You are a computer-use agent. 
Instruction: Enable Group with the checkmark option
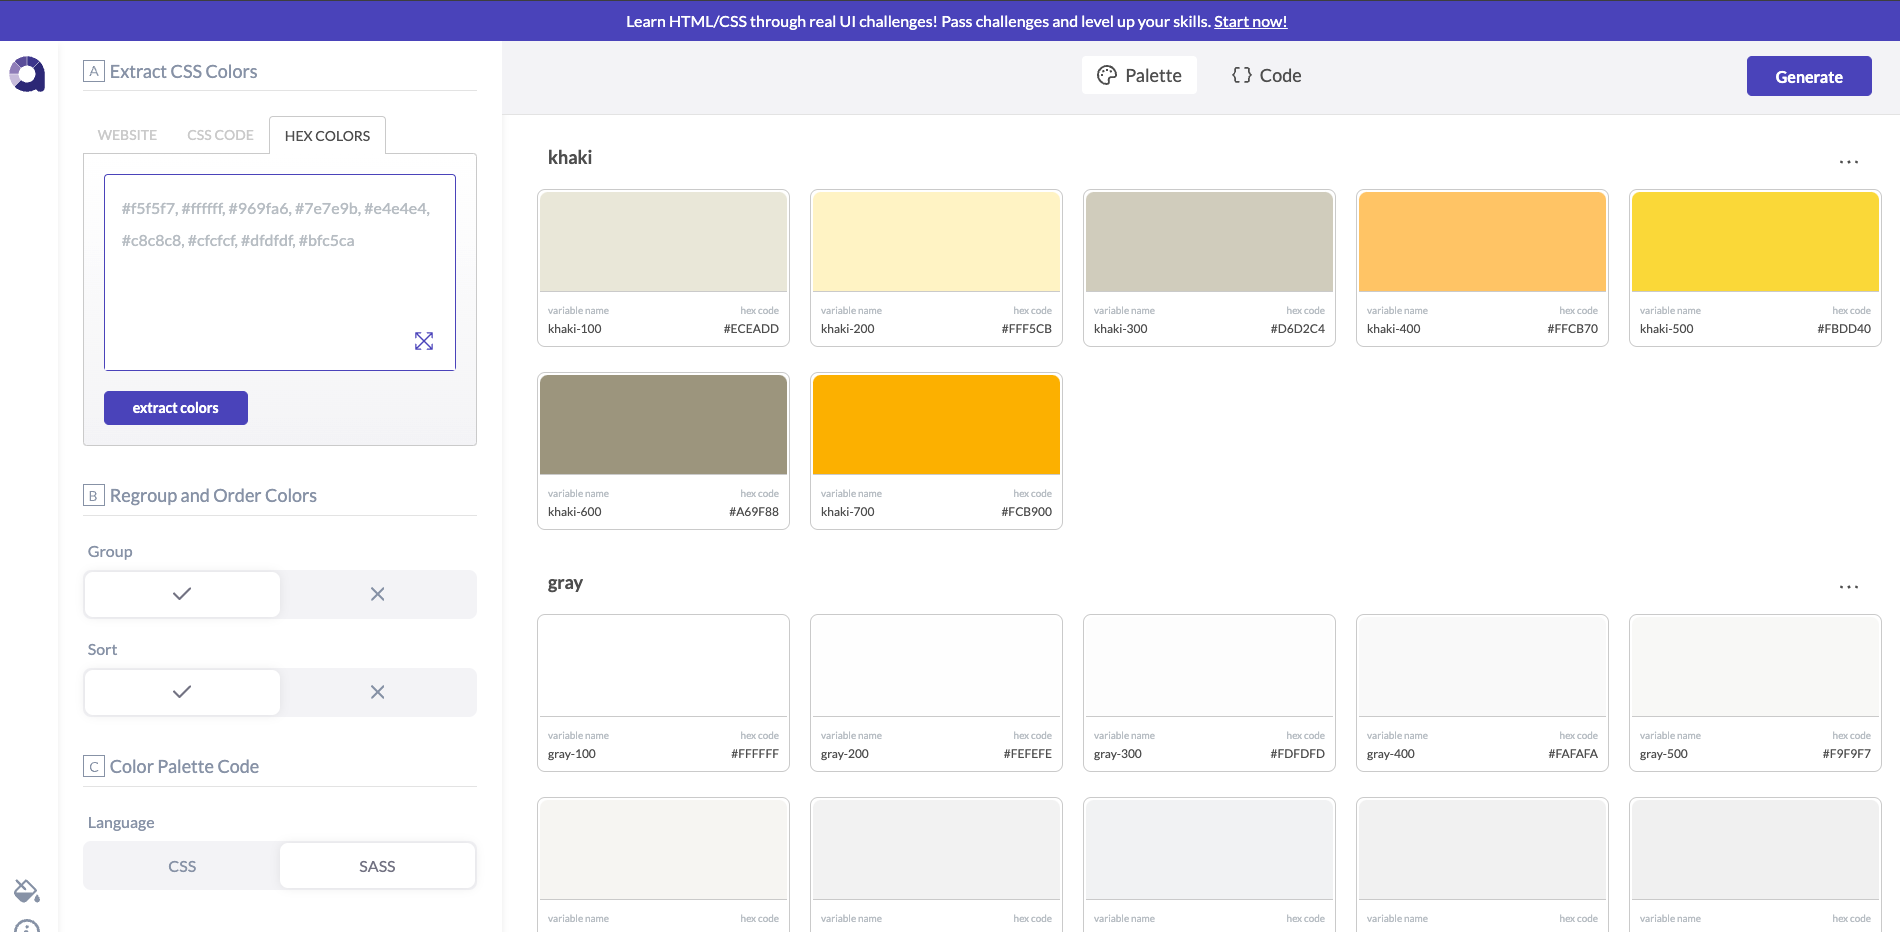[182, 594]
